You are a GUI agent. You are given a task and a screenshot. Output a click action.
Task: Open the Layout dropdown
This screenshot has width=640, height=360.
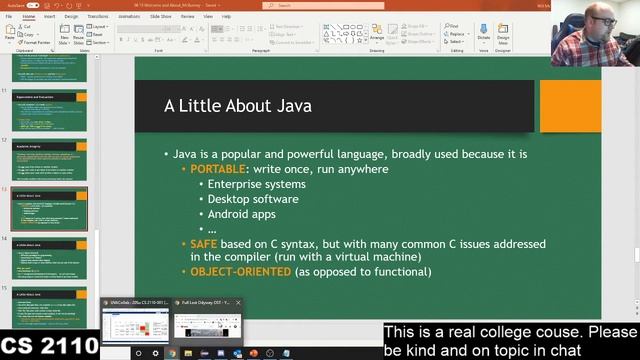[98, 27]
